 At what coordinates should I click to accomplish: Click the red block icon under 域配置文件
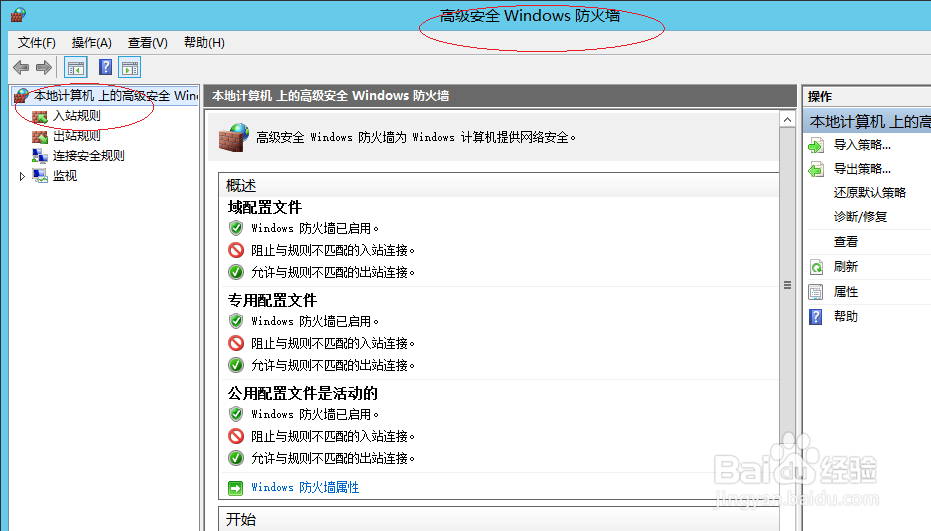[x=236, y=250]
